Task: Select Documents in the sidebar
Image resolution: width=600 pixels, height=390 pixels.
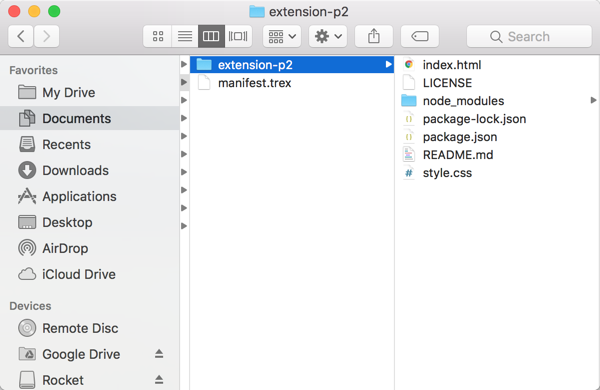Action: click(x=90, y=118)
